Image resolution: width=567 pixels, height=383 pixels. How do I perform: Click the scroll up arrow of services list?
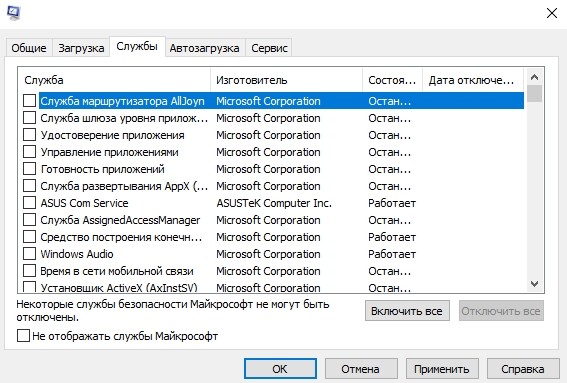point(534,77)
